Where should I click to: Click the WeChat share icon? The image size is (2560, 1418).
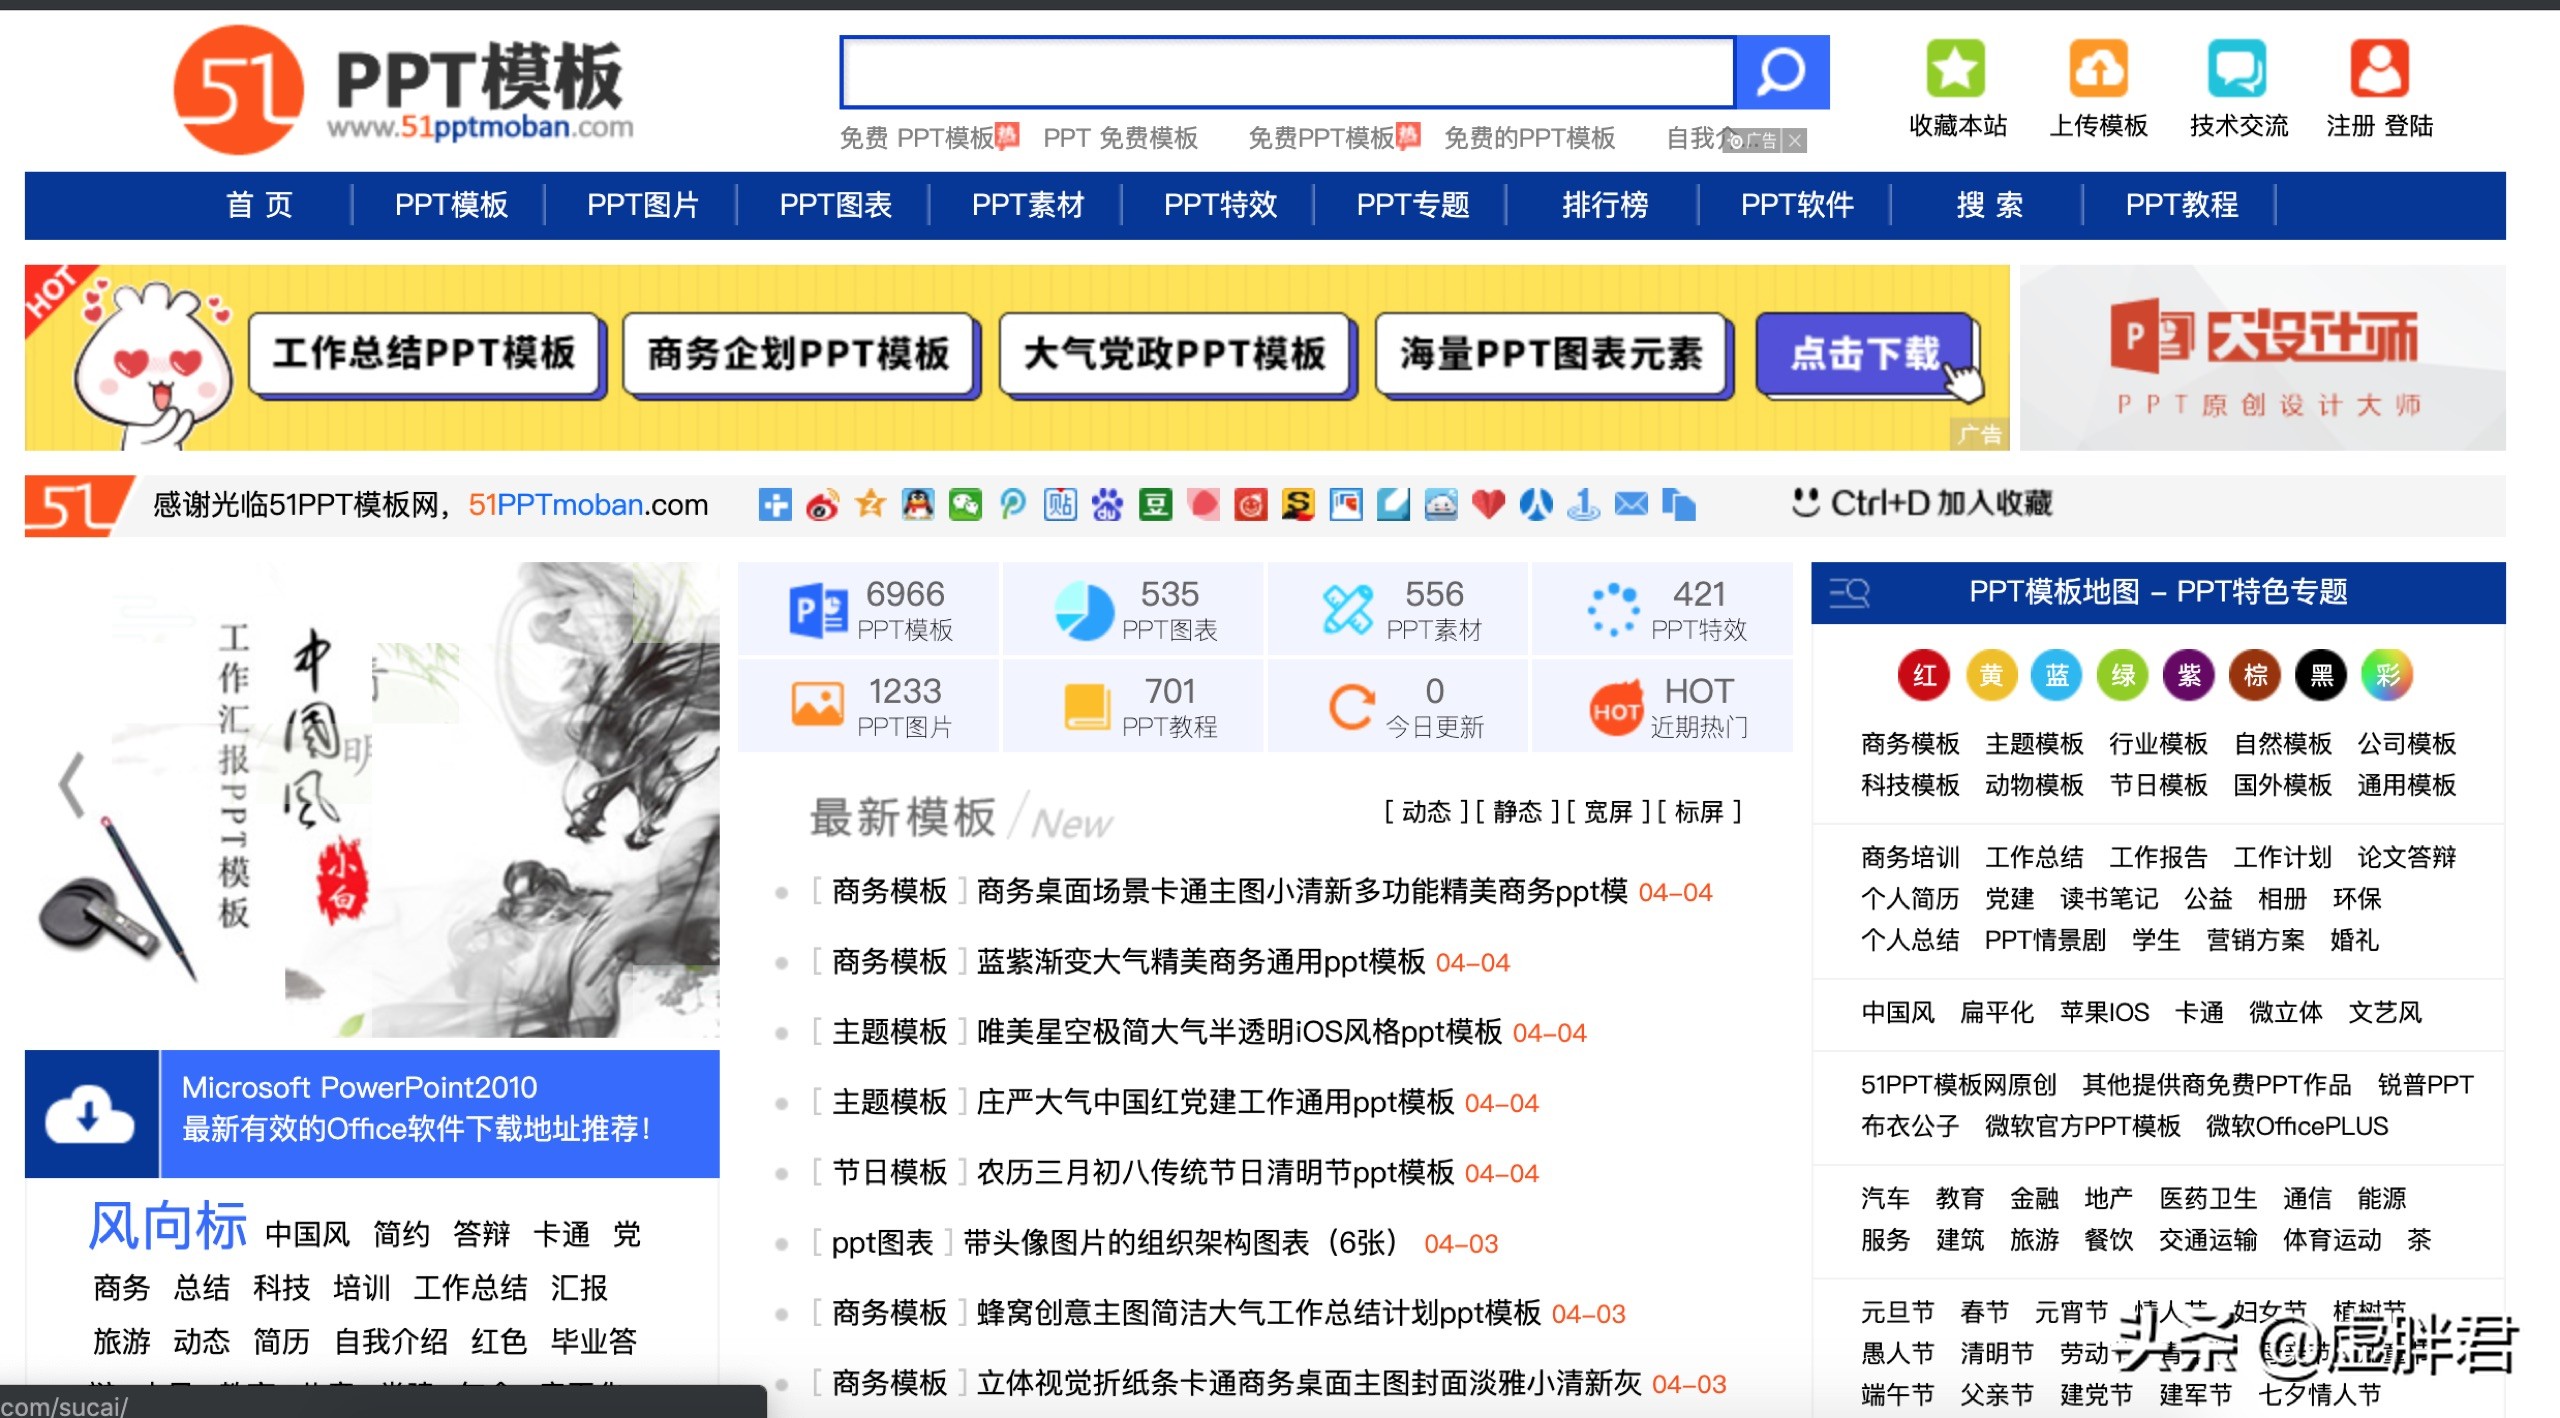965,505
